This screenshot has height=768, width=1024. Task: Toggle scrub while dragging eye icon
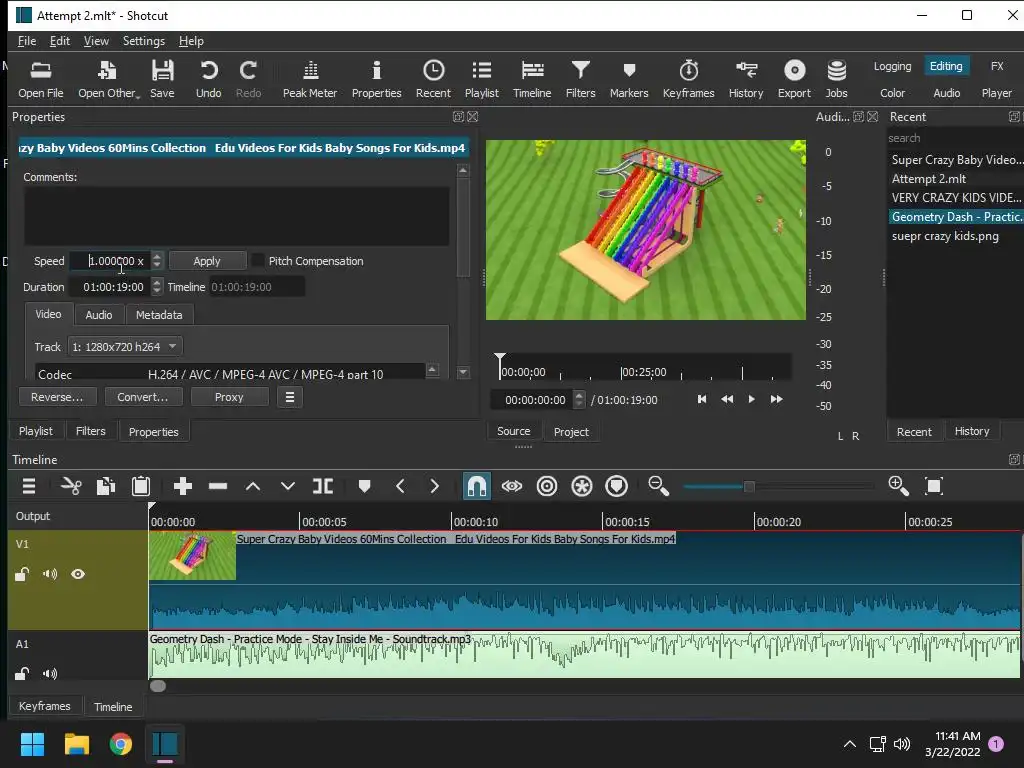pyautogui.click(x=512, y=486)
